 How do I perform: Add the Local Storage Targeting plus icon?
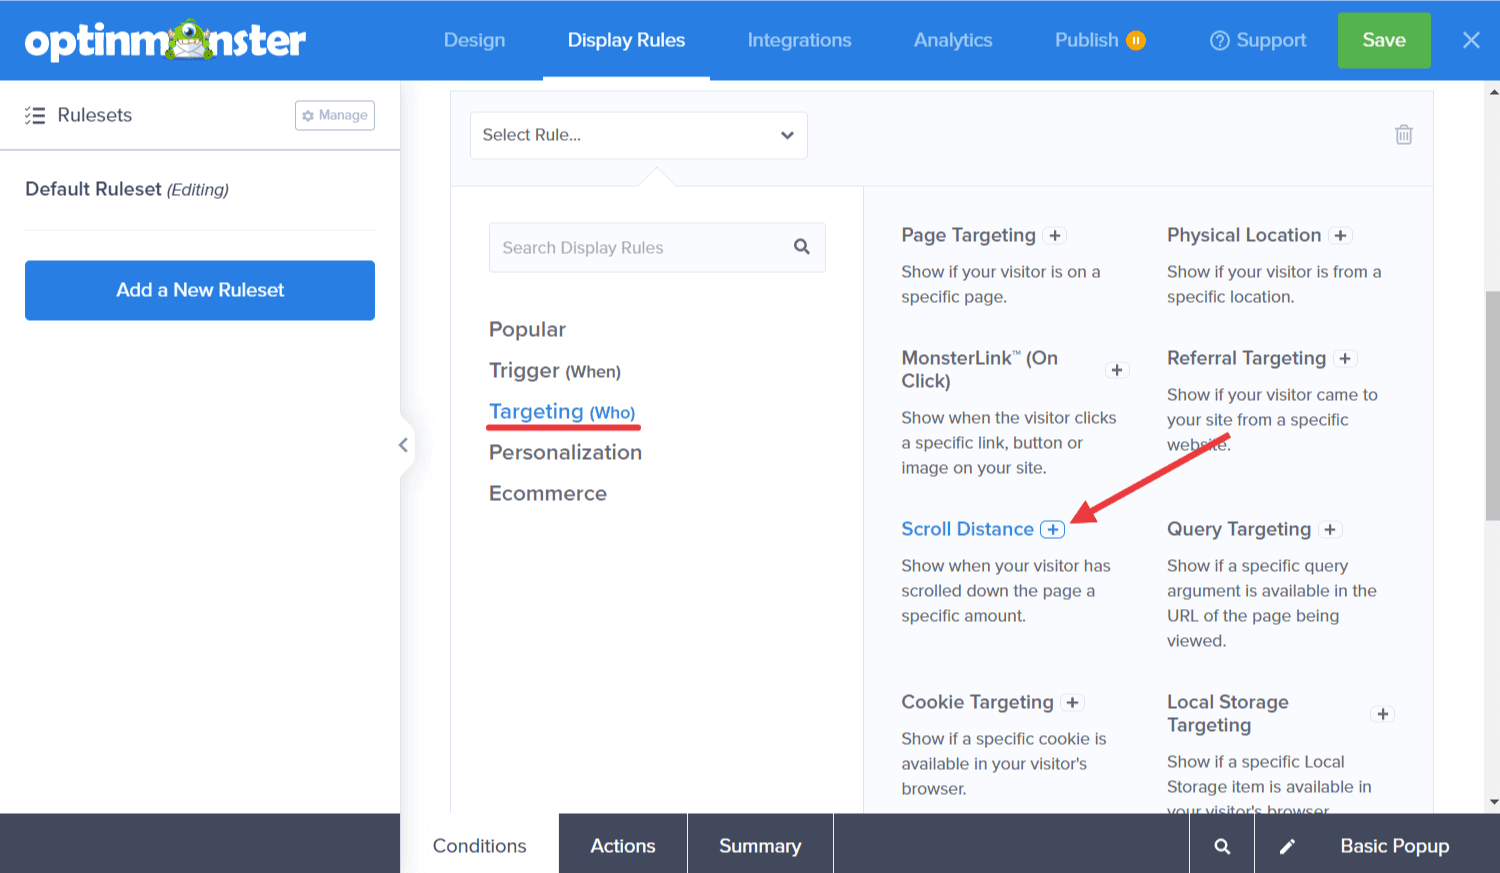pyautogui.click(x=1383, y=714)
